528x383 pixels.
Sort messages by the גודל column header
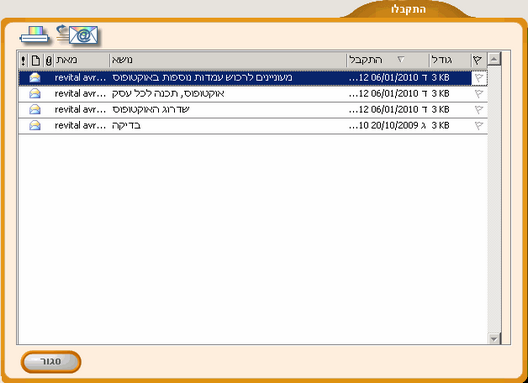(450, 60)
